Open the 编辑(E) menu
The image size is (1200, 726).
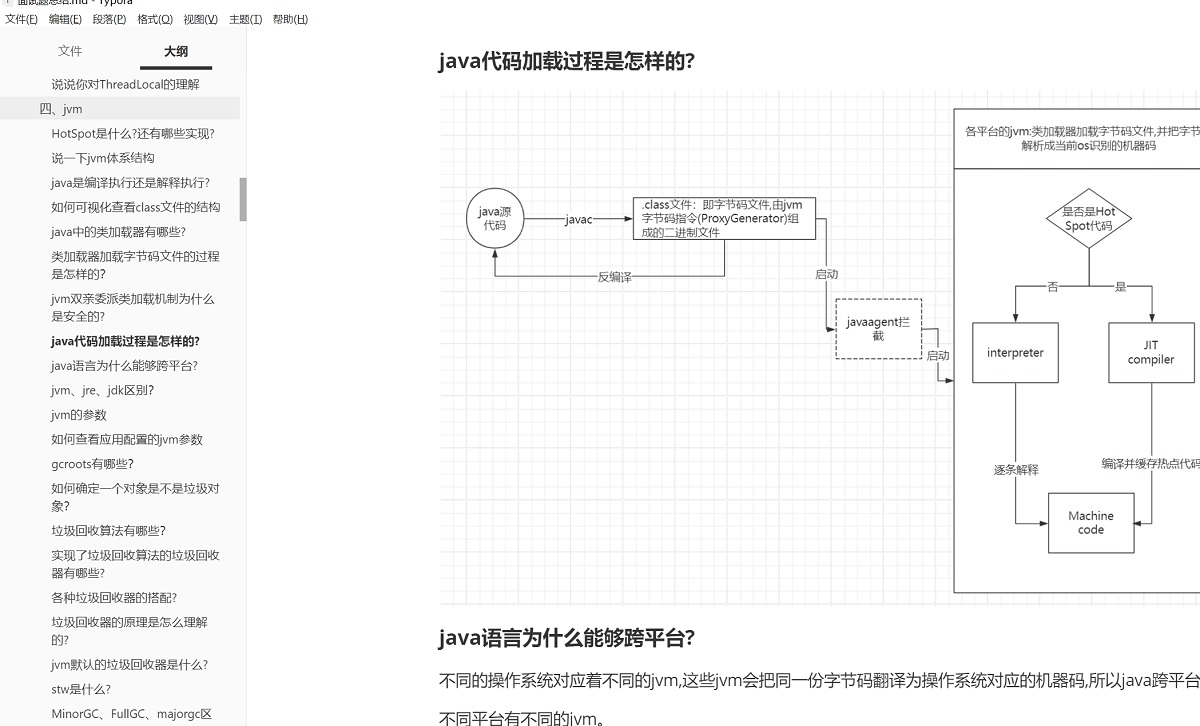pyautogui.click(x=65, y=19)
